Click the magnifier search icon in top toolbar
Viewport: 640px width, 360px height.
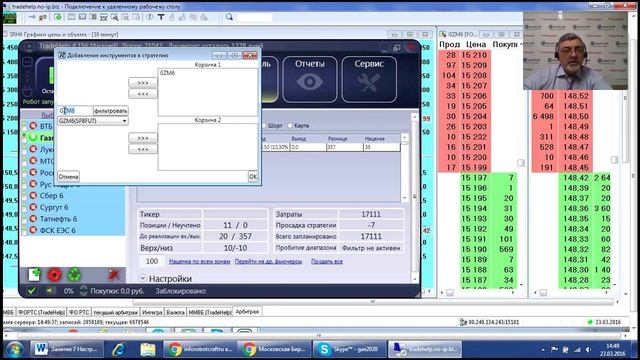229,17
